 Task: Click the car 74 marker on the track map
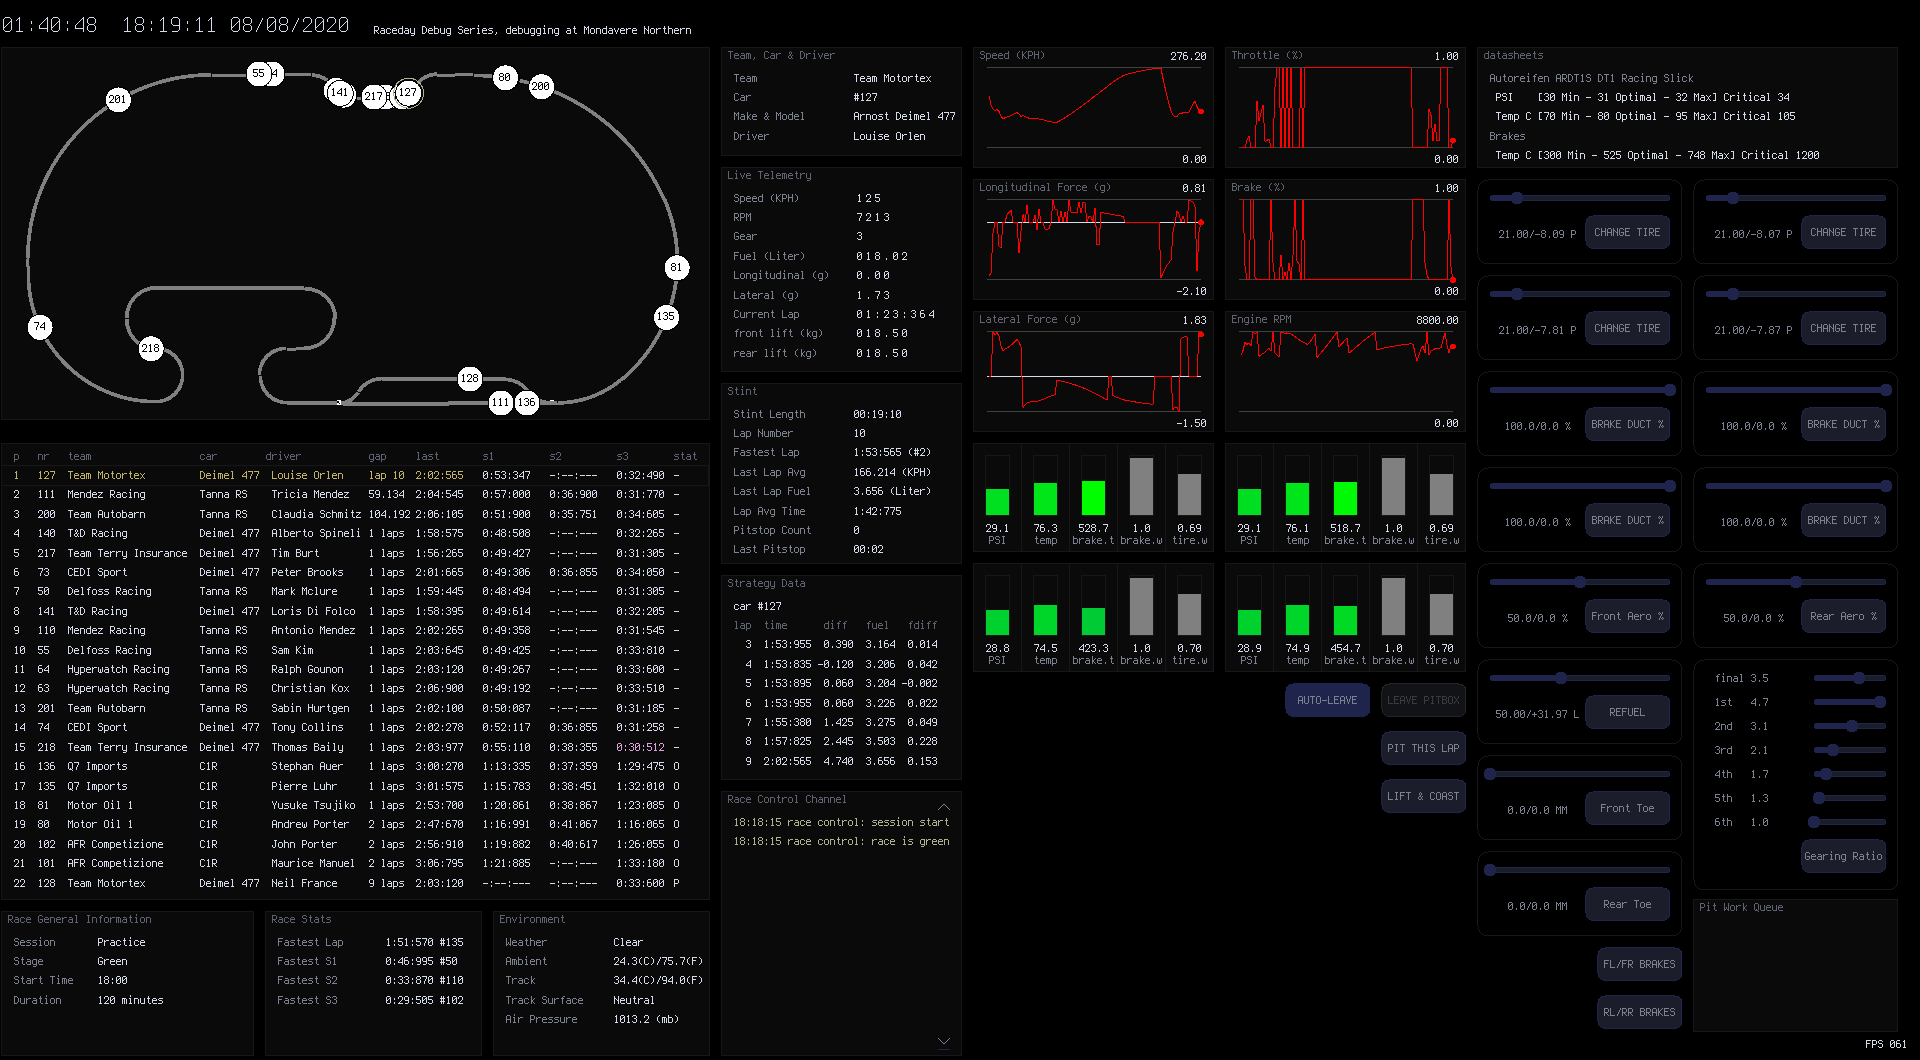40,326
